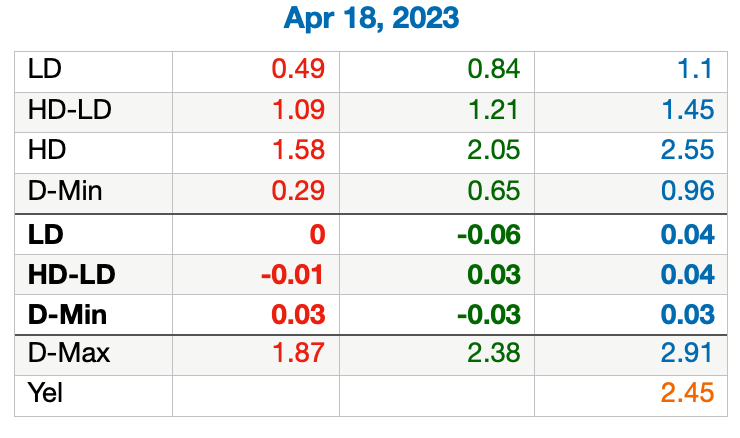Select the bold green -0.06 value
This screenshot has width=740, height=438.
[x=488, y=234]
